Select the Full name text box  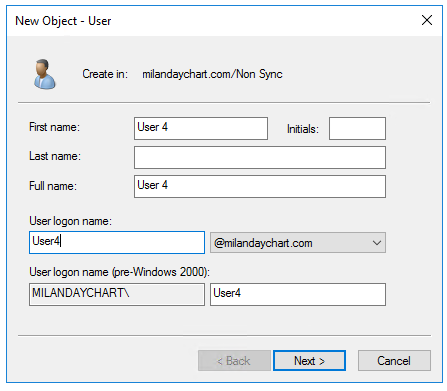point(260,186)
